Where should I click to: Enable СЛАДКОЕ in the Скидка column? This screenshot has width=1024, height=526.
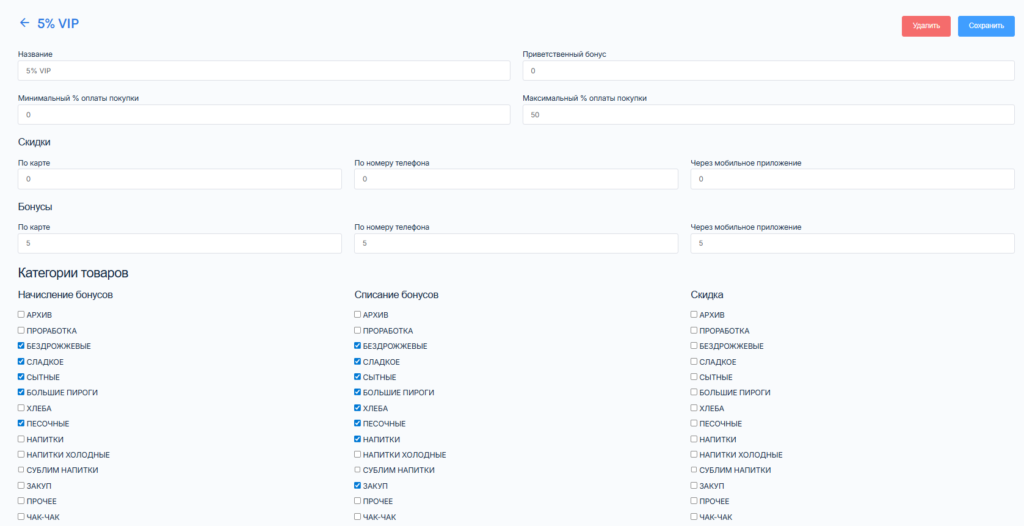pyautogui.click(x=694, y=362)
